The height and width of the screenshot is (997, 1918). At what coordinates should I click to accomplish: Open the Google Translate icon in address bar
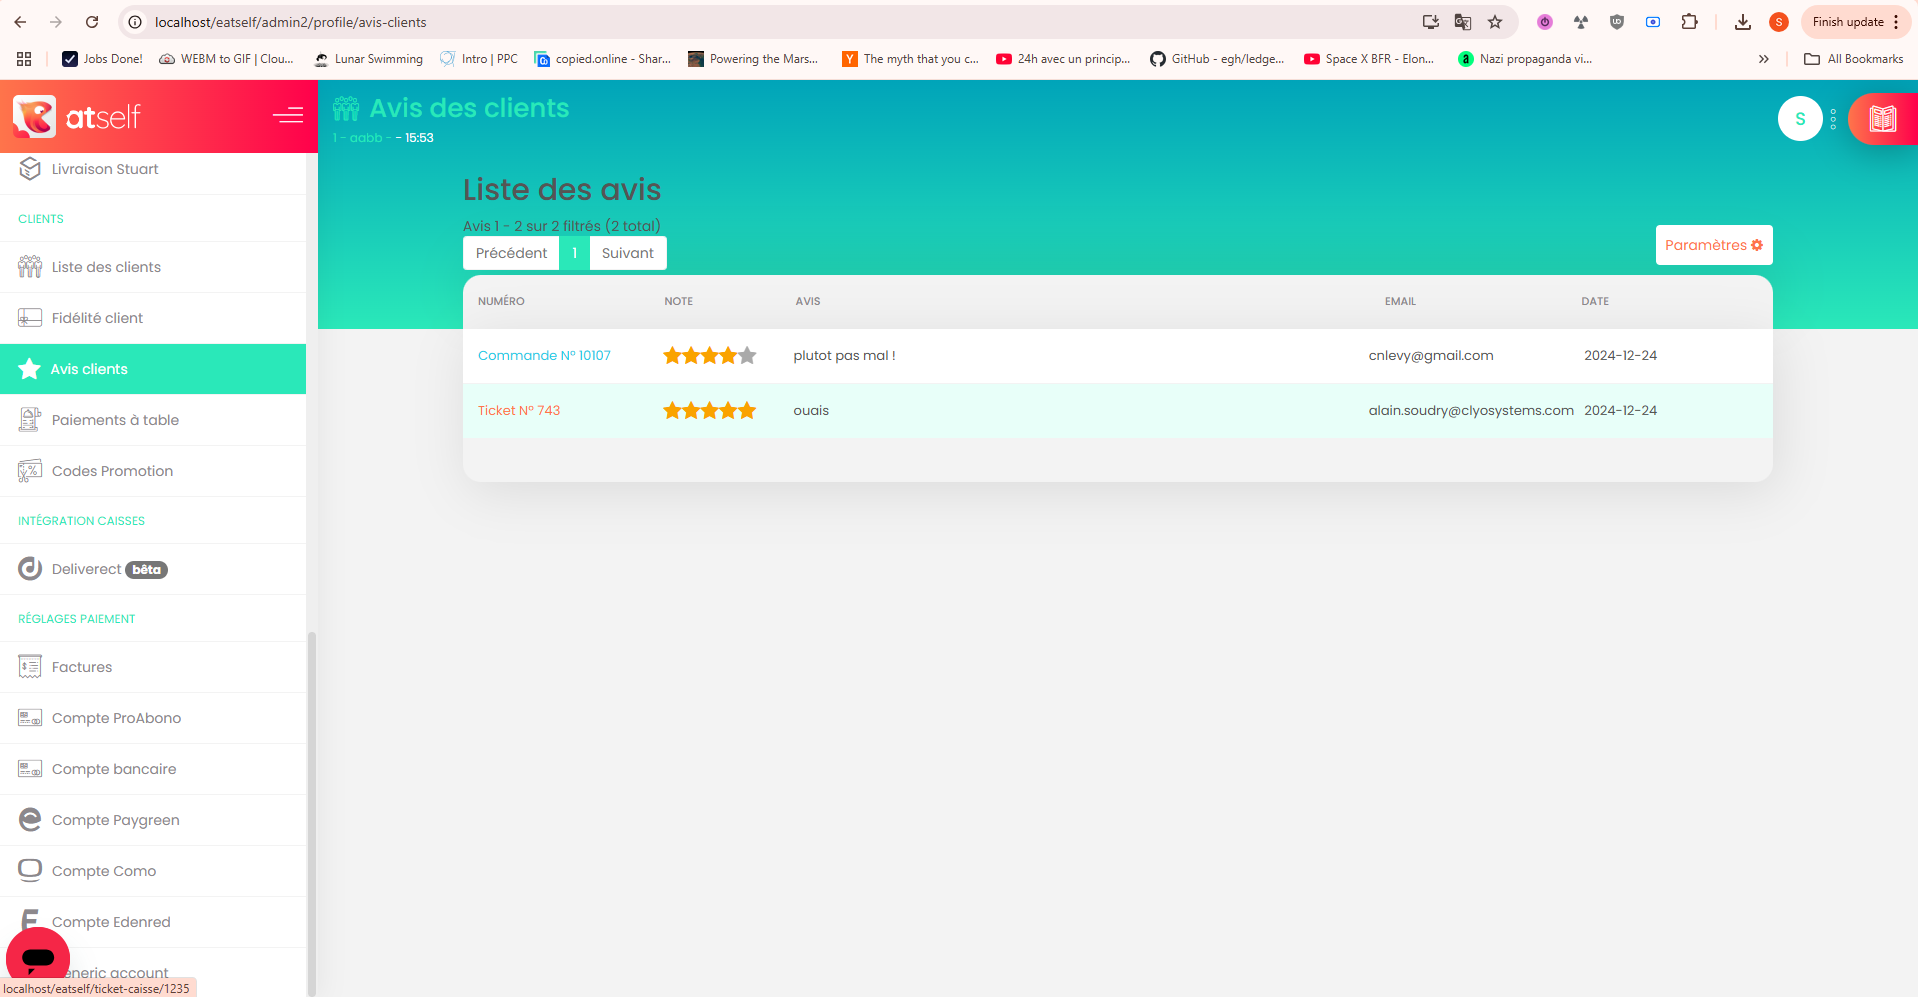(1463, 22)
